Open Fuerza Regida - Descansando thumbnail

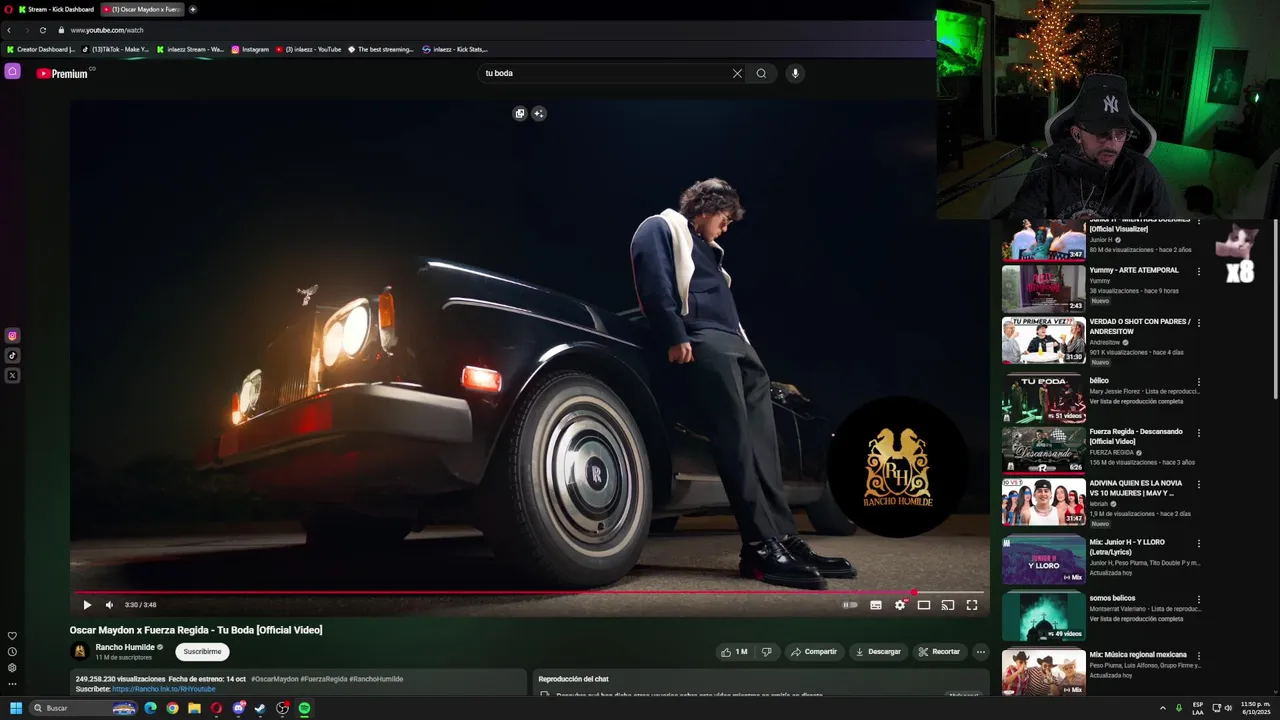coord(1044,450)
